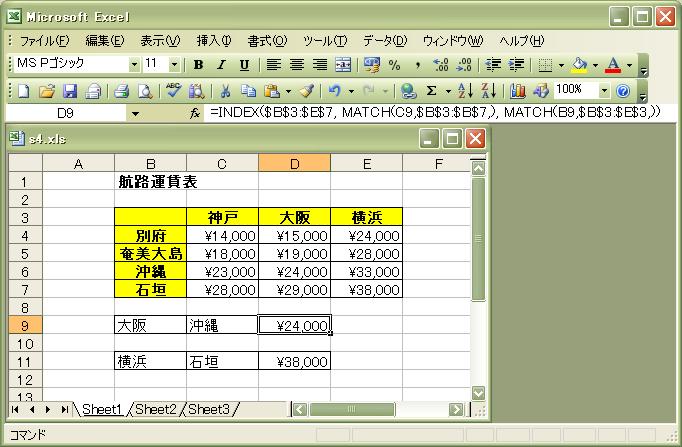The width and height of the screenshot is (682, 447).
Task: Open the データ(D) menu
Action: (385, 41)
